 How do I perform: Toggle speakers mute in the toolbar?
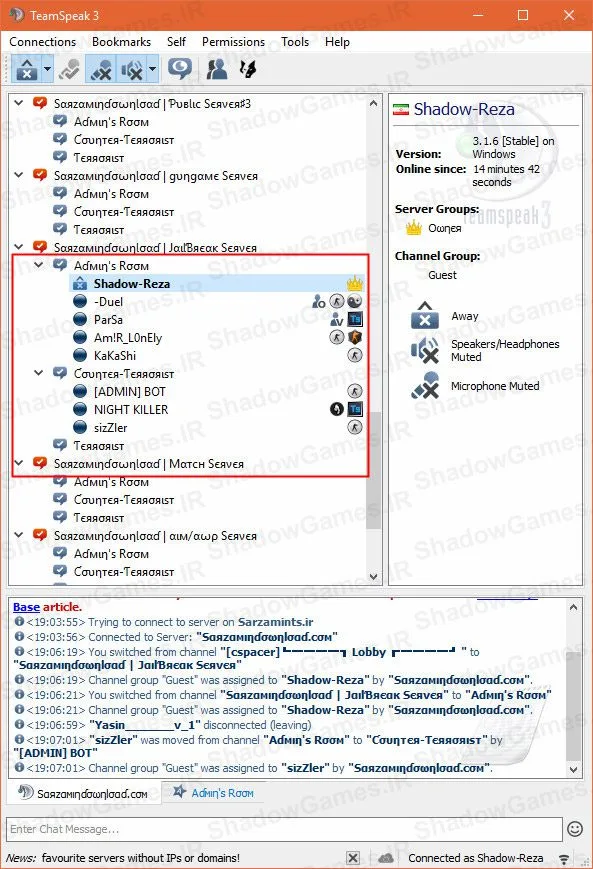click(x=131, y=69)
